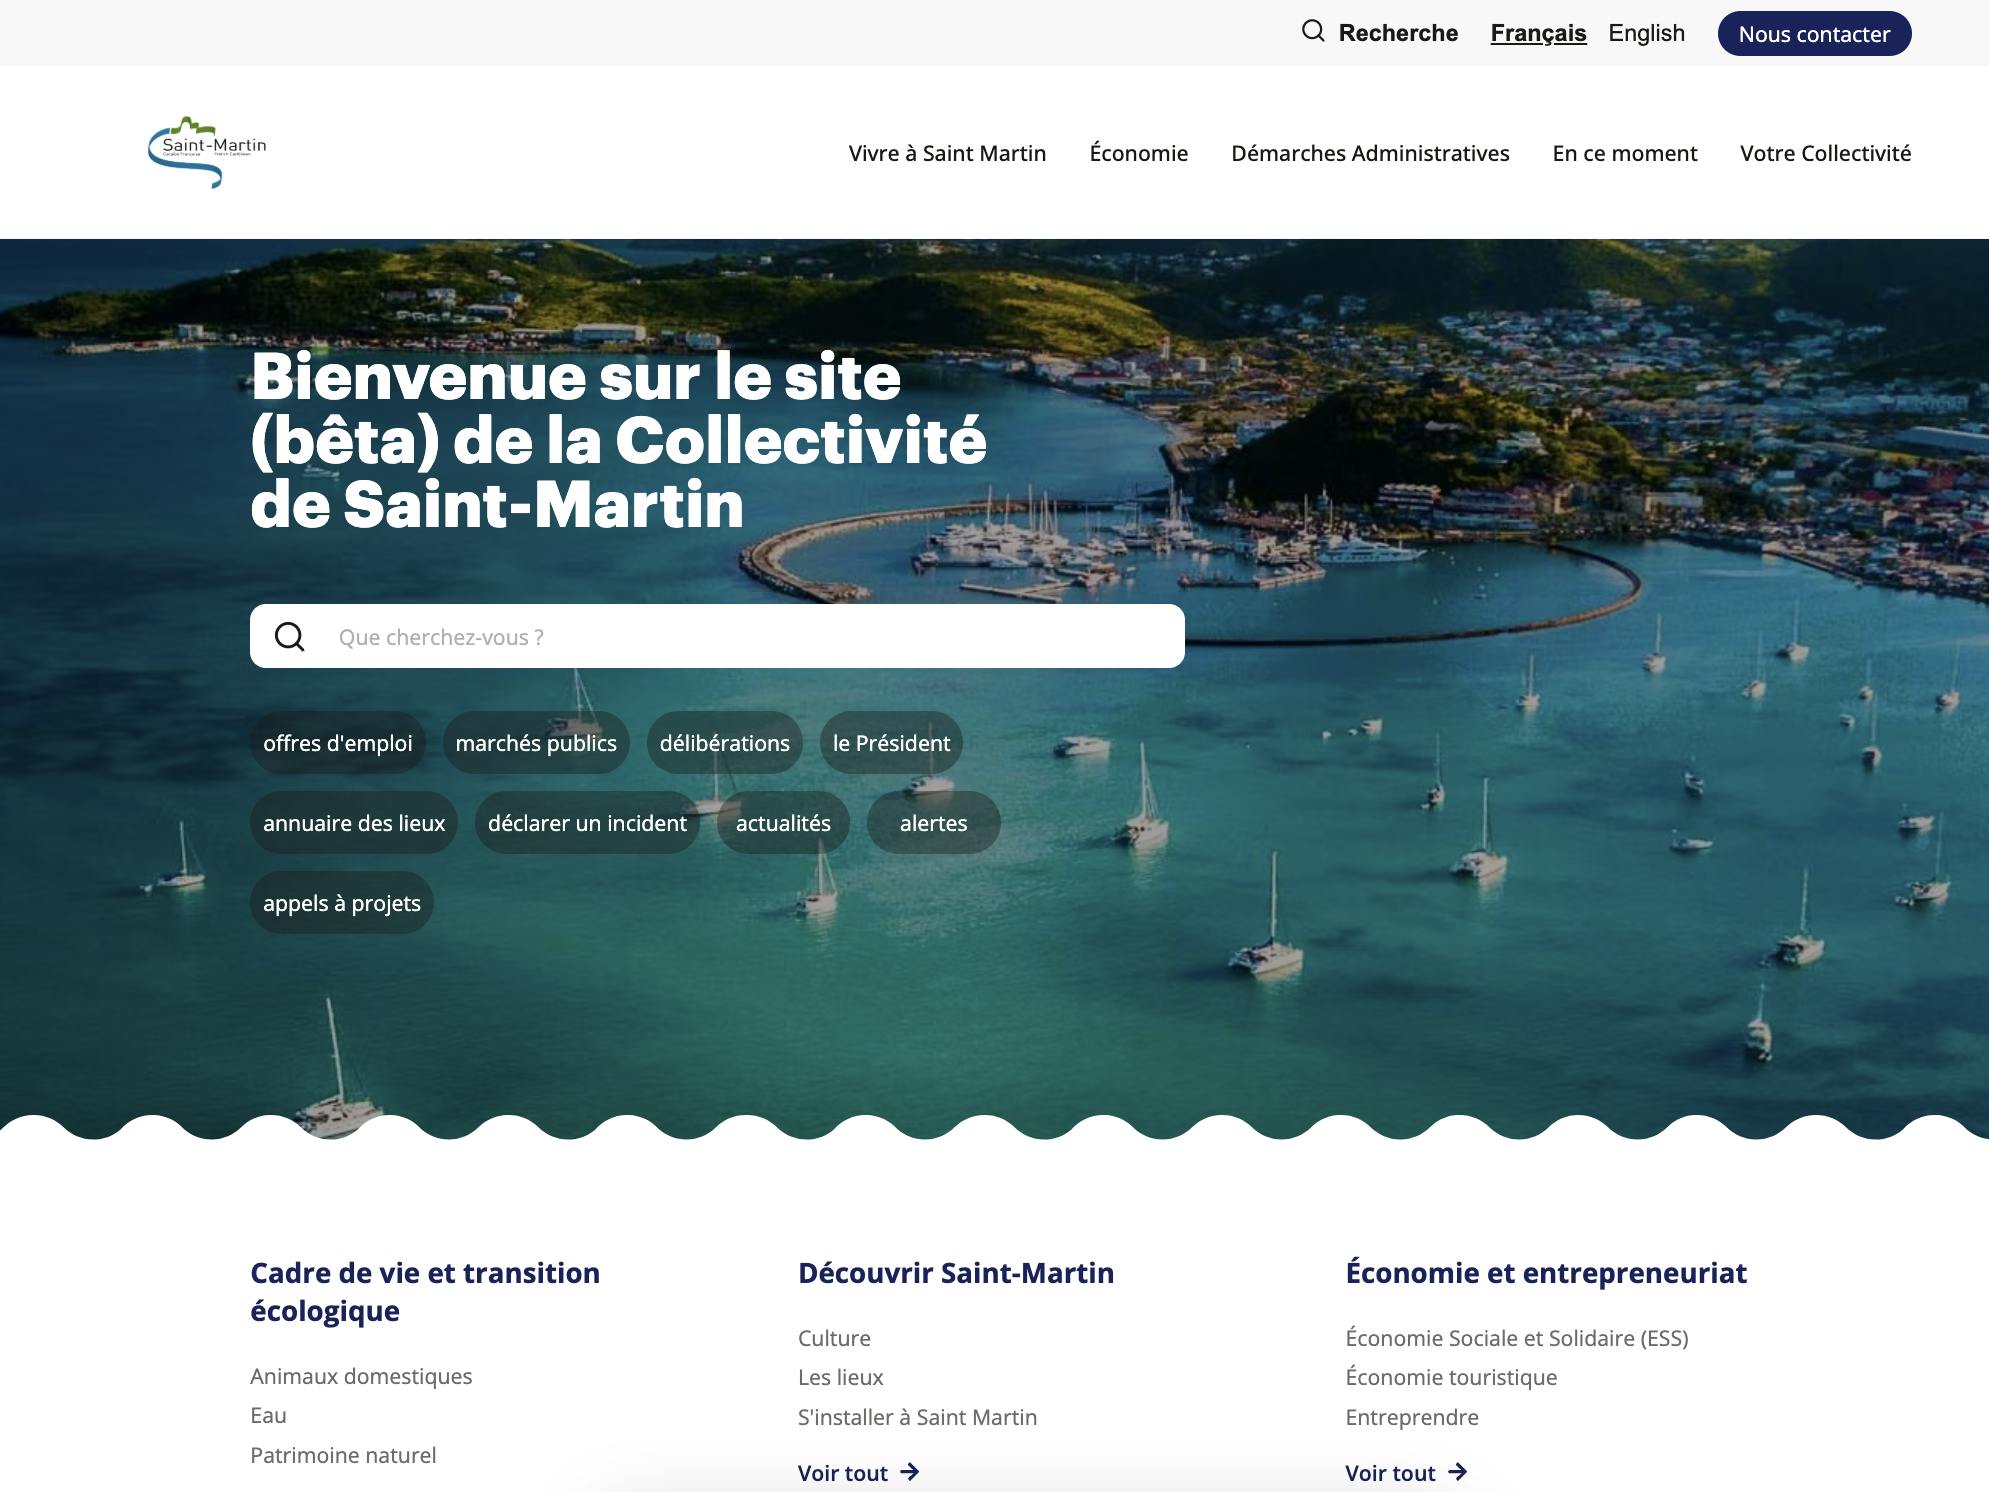The height and width of the screenshot is (1492, 1989).
Task: Open En ce moment menu item
Action: click(x=1624, y=153)
